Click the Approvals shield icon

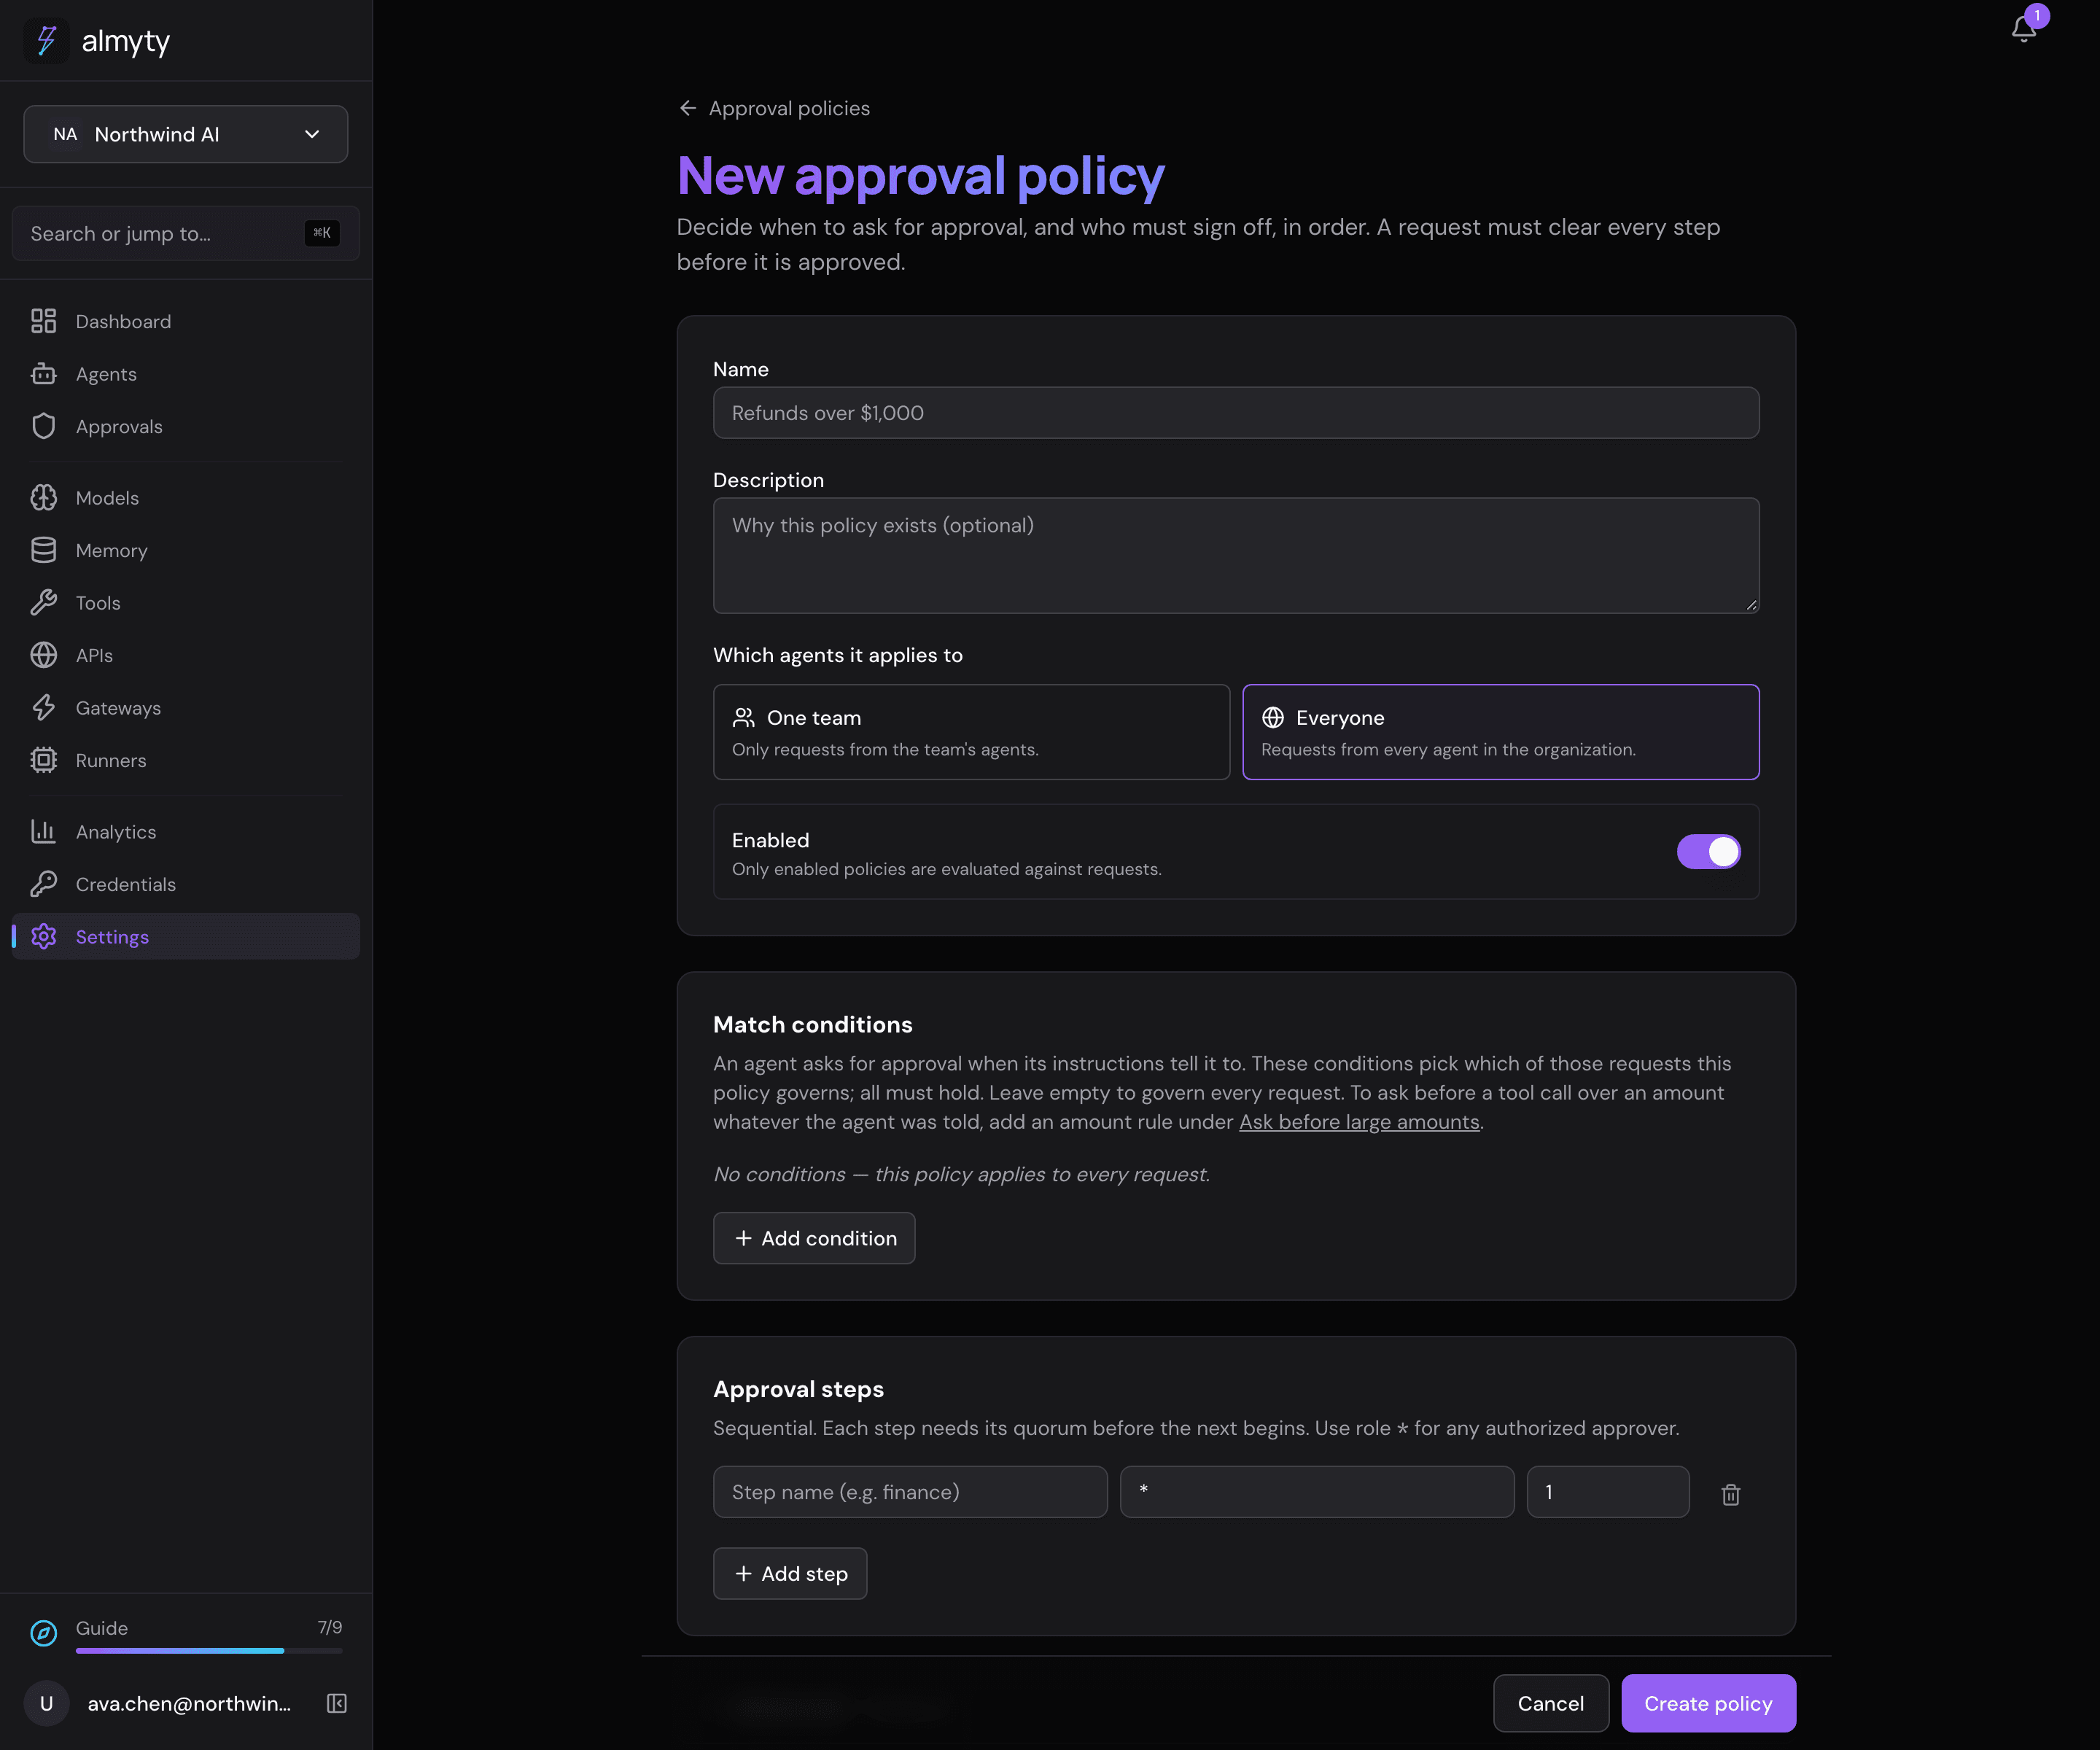pyautogui.click(x=44, y=426)
